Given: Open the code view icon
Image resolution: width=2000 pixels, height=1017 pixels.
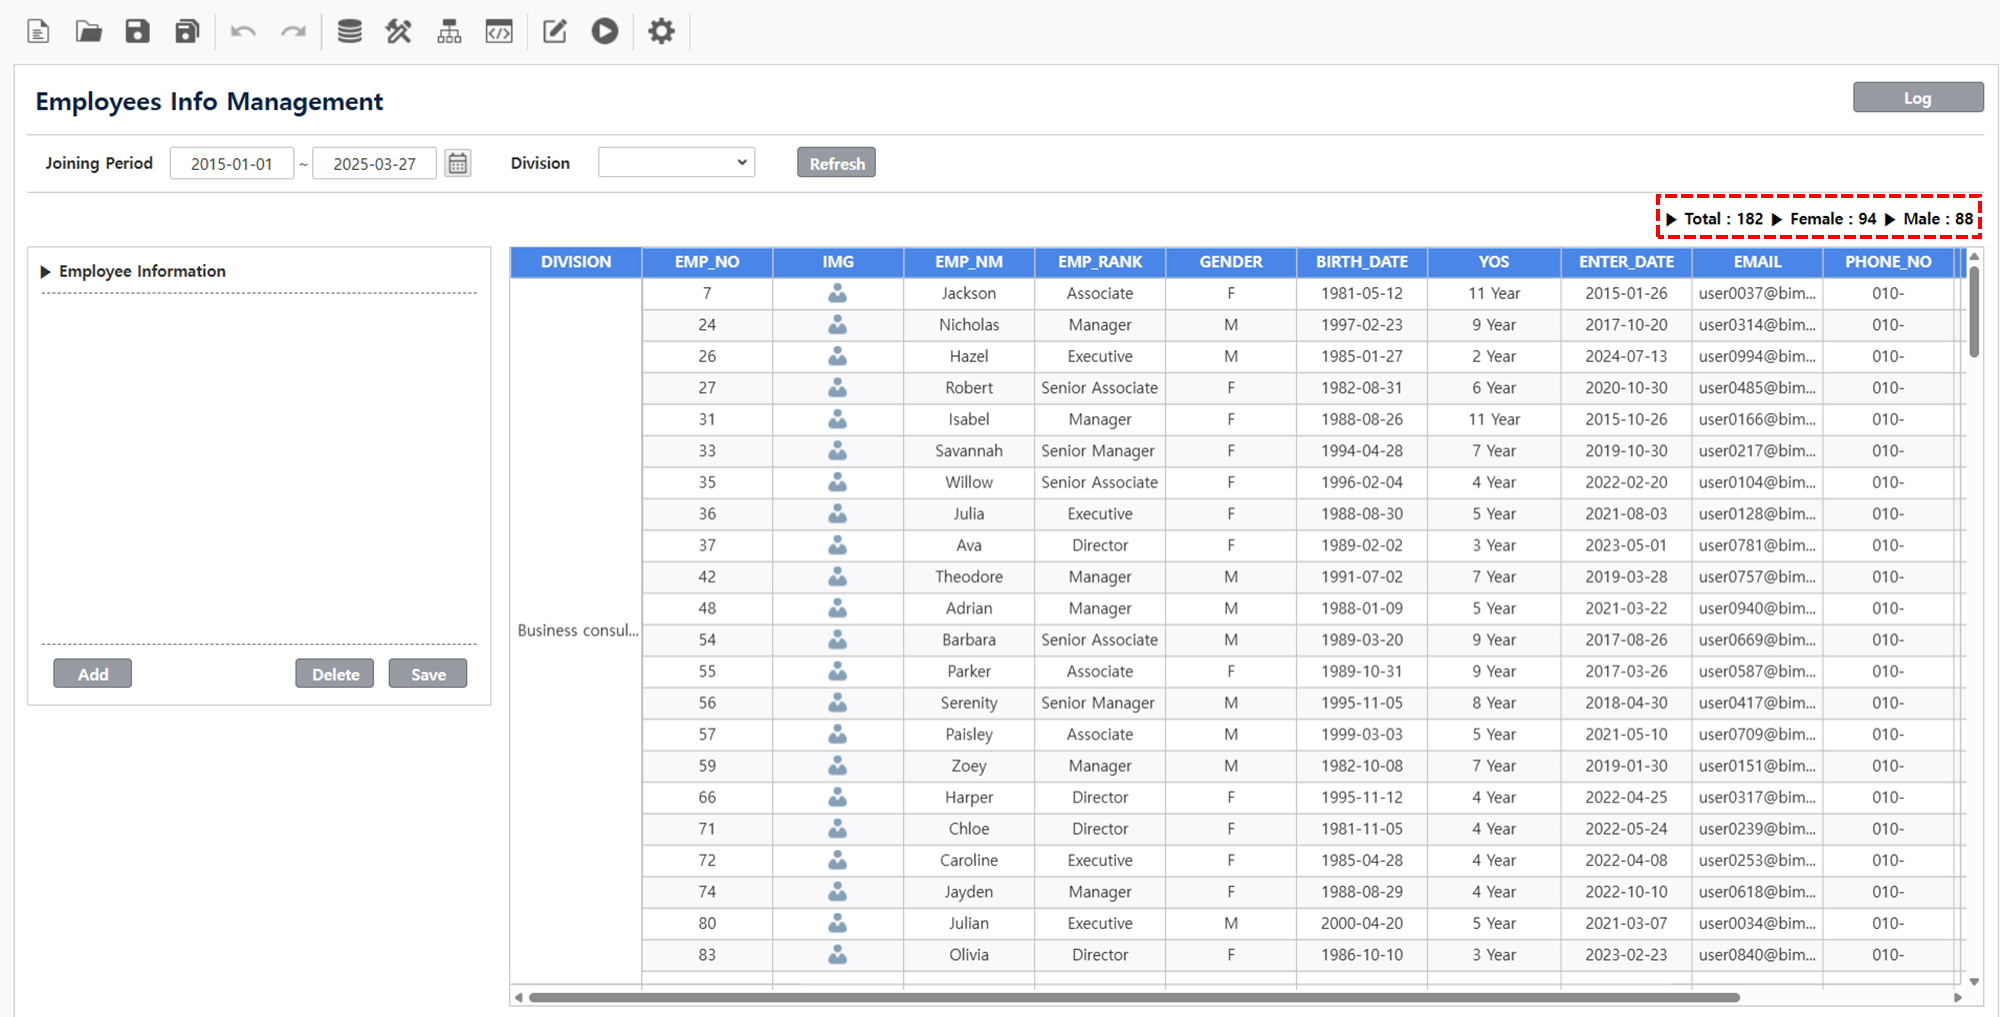Looking at the screenshot, I should pos(499,31).
